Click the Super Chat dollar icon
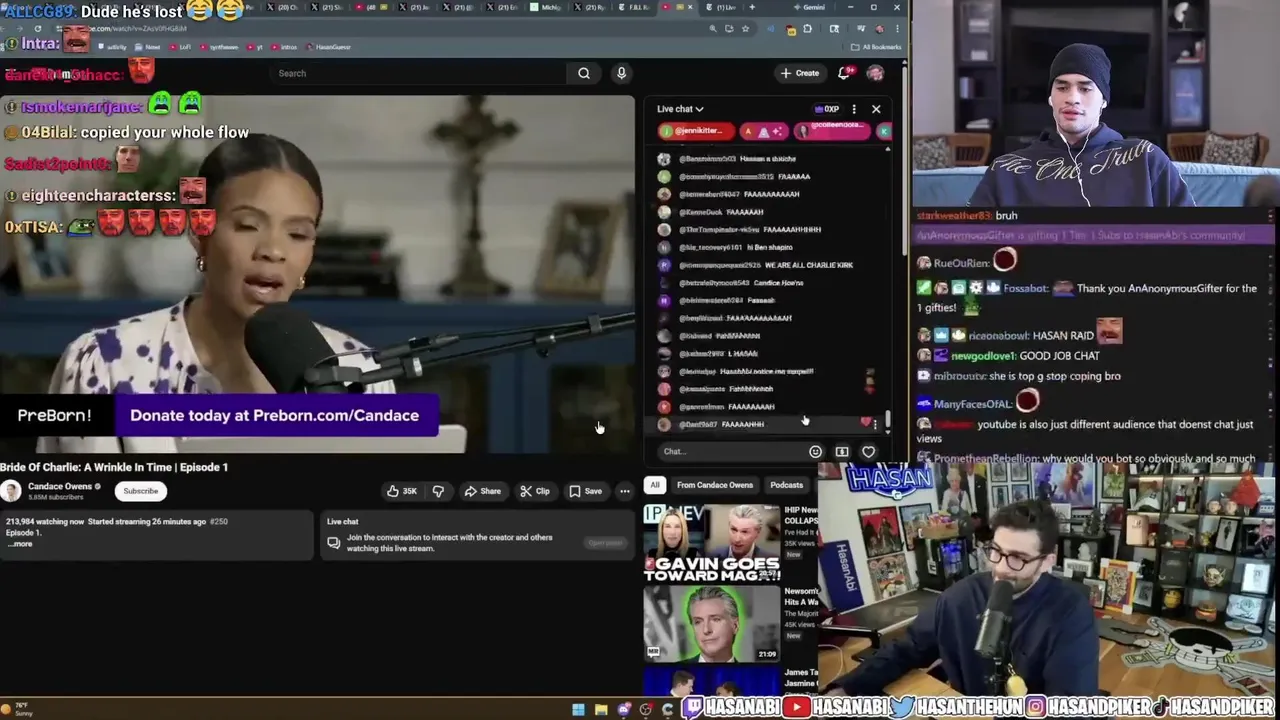 click(x=842, y=451)
